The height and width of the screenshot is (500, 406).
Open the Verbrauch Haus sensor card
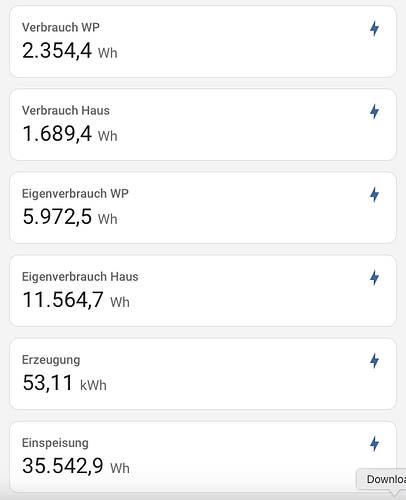[203, 125]
